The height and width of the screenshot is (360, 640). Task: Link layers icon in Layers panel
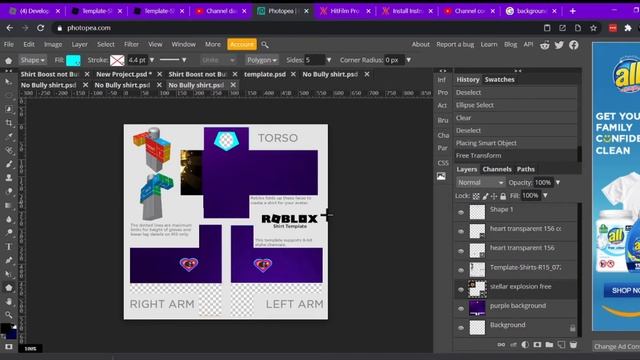[x=501, y=345]
